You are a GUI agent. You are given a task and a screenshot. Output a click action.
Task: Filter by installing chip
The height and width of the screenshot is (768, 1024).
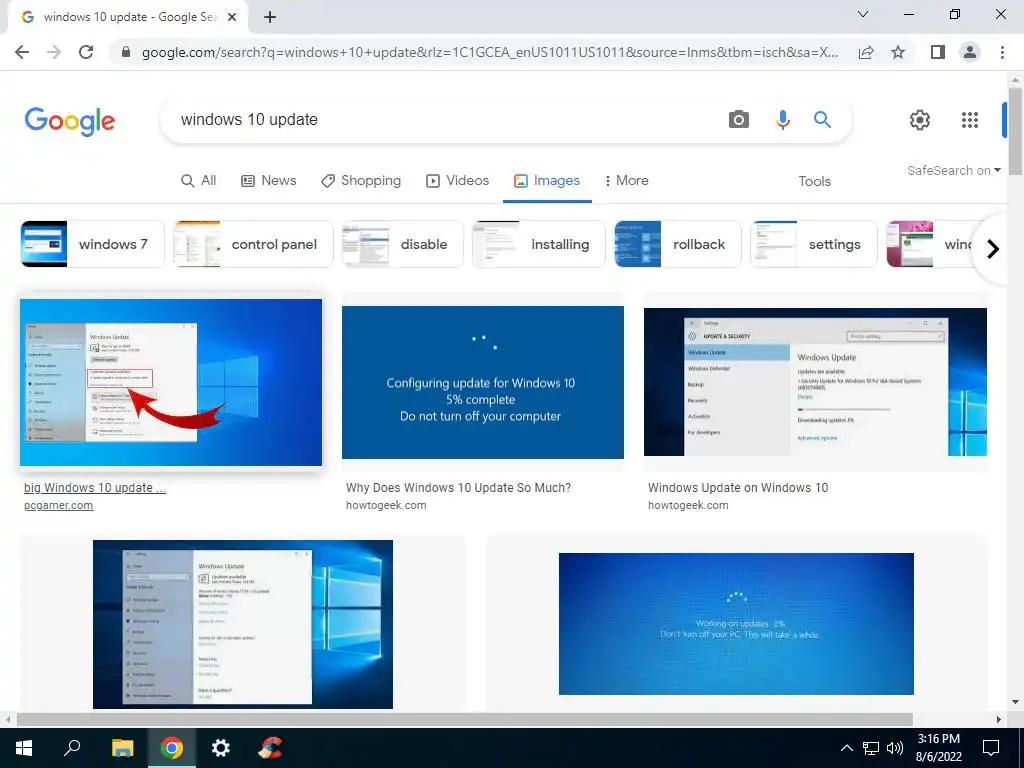(539, 244)
